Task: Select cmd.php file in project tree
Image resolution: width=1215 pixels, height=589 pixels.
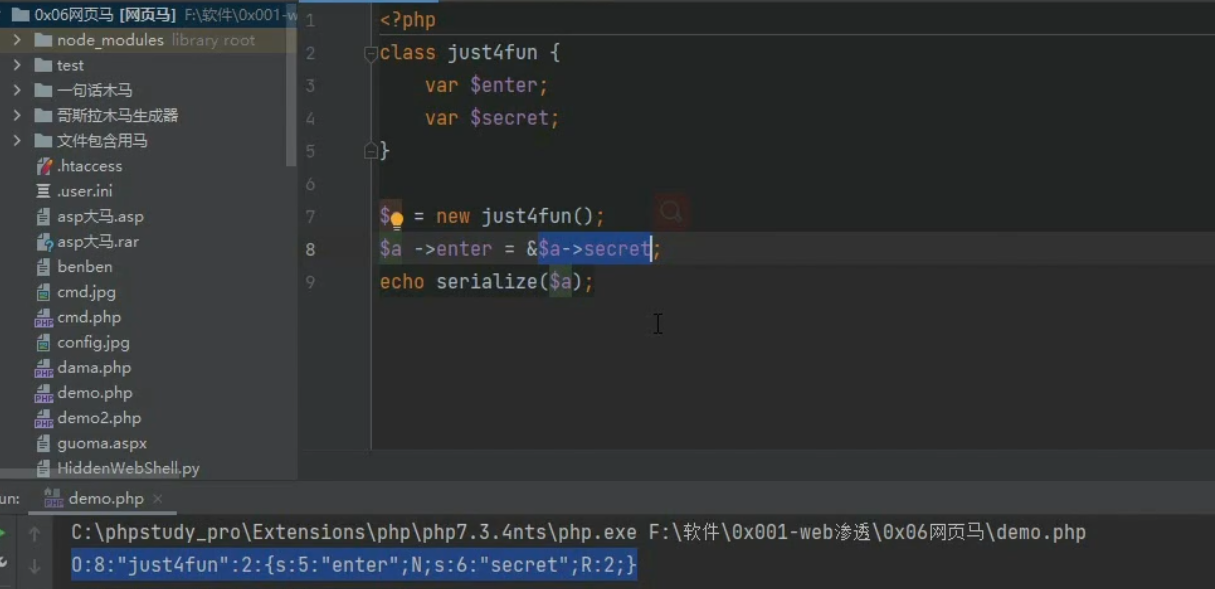Action: [88, 317]
